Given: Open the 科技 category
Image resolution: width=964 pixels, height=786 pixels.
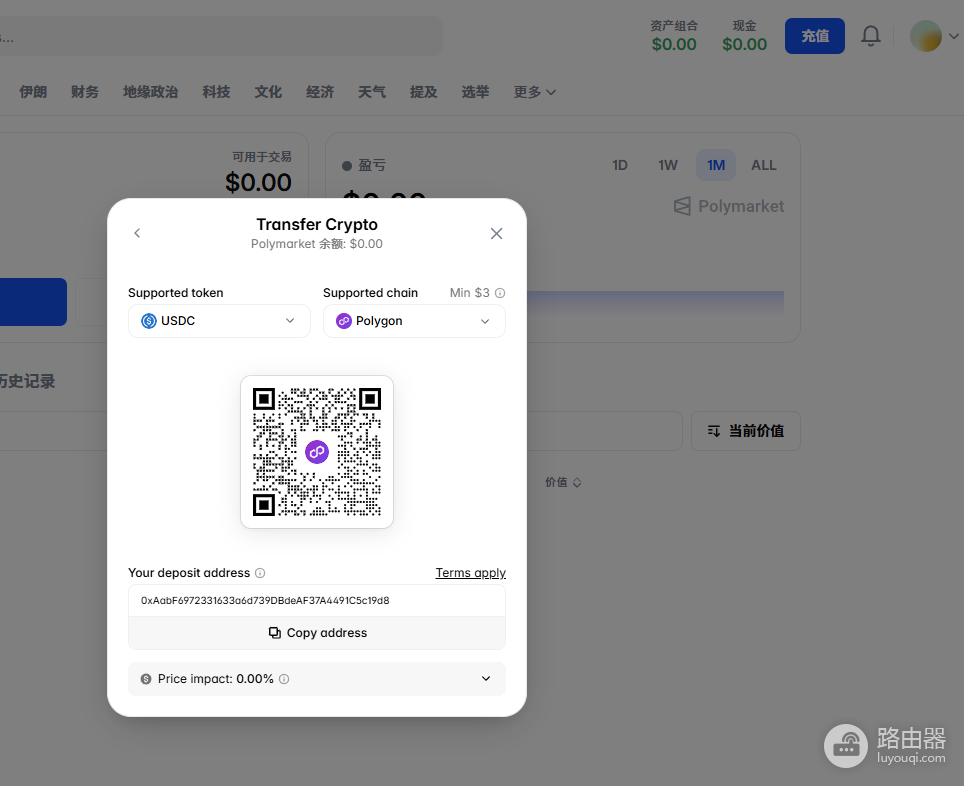Looking at the screenshot, I should pos(216,92).
